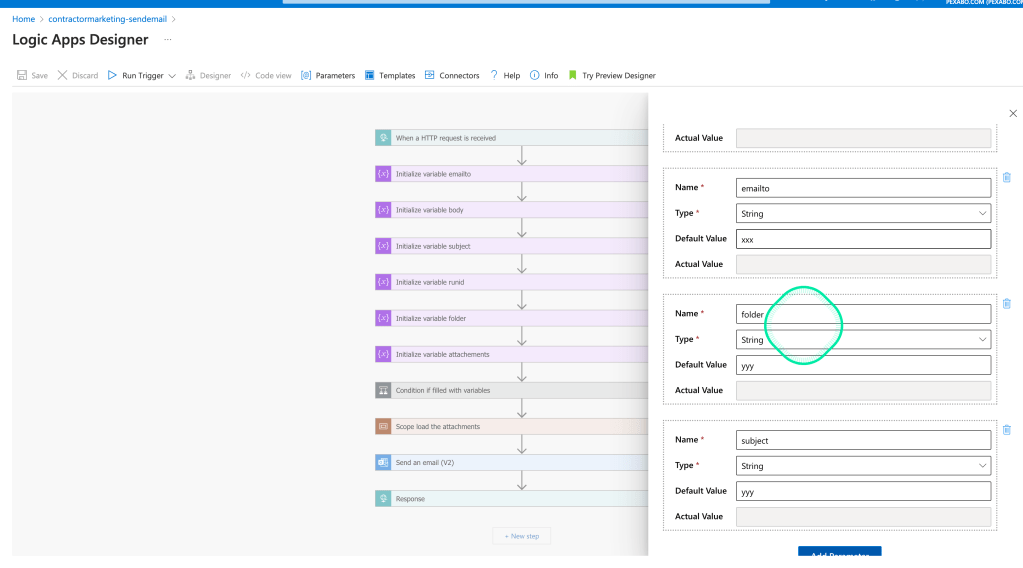Select the Send an email (V2) step

click(x=512, y=462)
